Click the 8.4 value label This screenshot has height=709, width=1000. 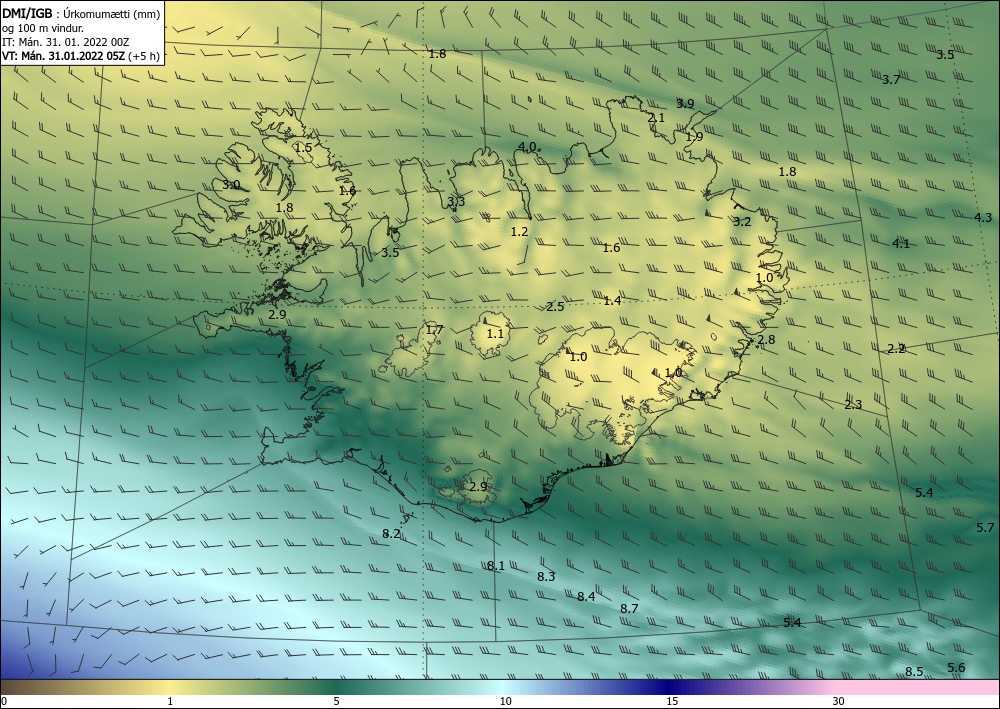point(586,597)
